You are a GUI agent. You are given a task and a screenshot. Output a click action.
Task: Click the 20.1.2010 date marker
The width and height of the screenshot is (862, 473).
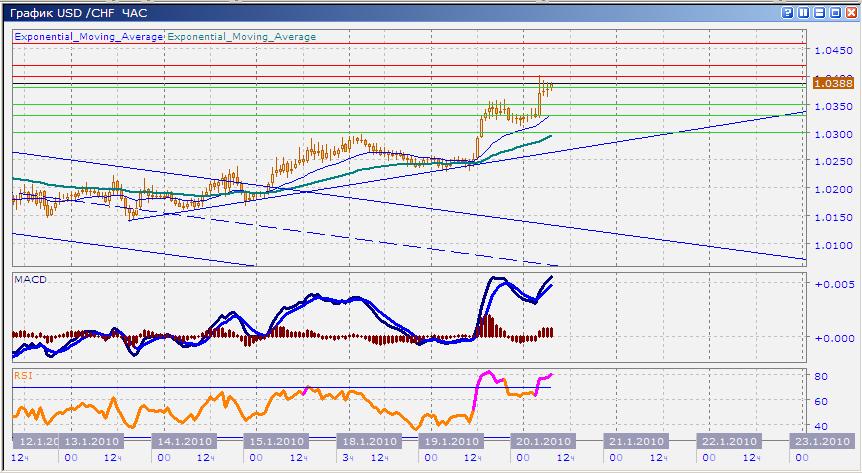tap(541, 441)
